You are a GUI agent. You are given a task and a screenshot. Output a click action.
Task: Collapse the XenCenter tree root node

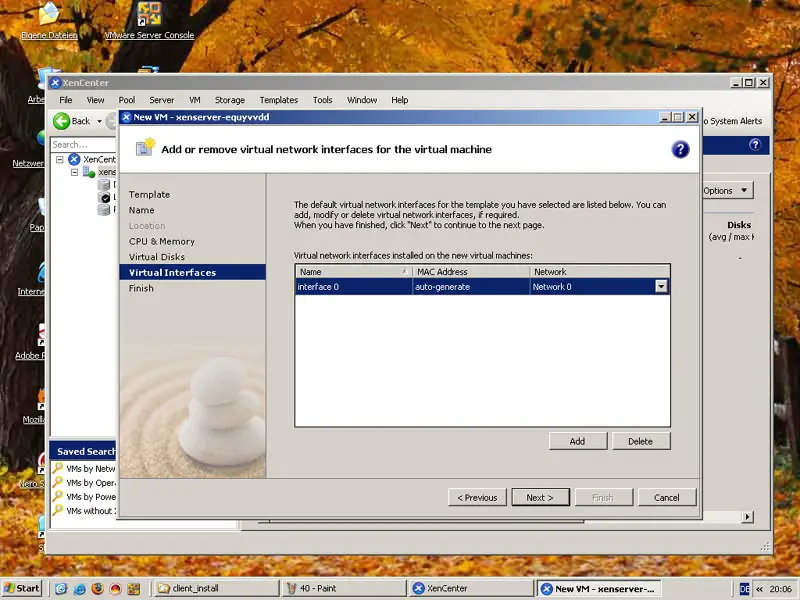60,159
